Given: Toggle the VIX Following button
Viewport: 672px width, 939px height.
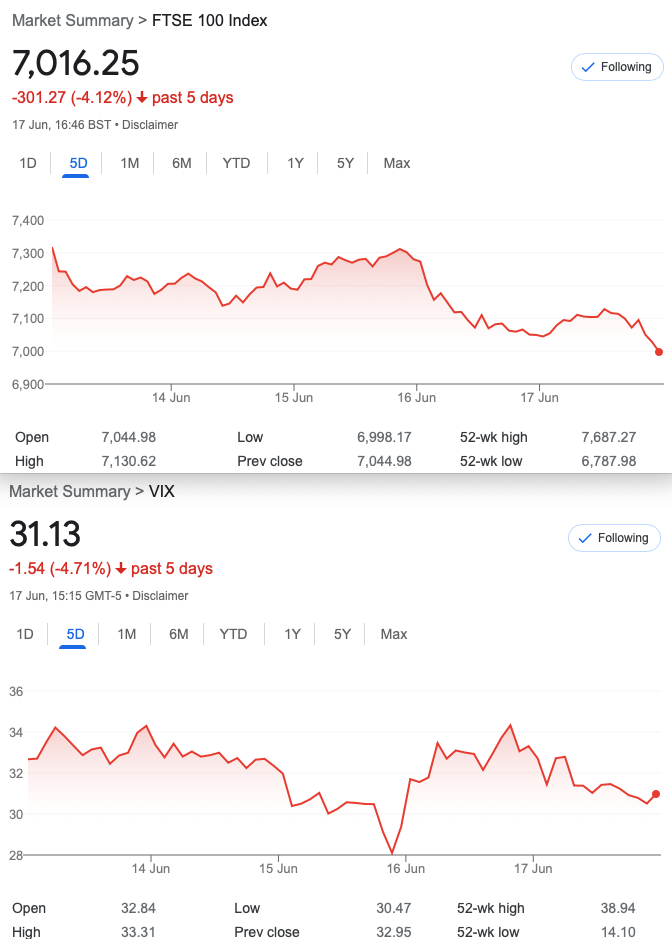Looking at the screenshot, I should coord(614,538).
